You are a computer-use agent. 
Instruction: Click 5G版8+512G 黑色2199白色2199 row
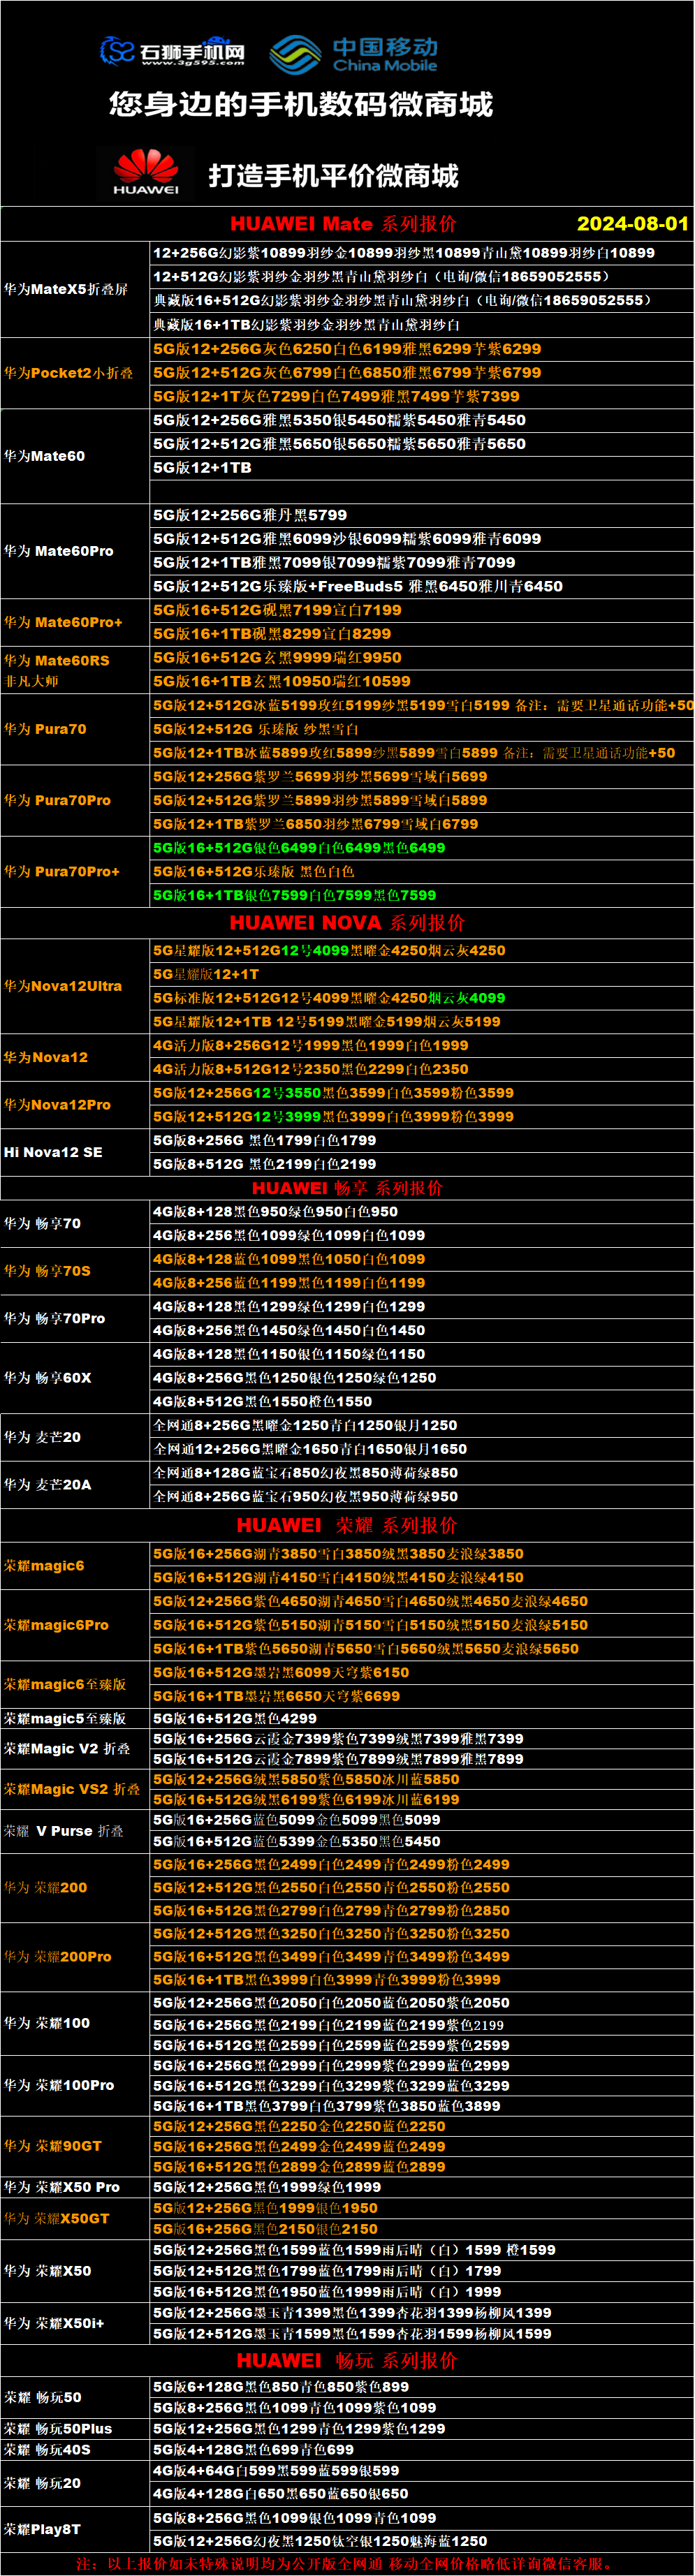pyautogui.click(x=421, y=1164)
